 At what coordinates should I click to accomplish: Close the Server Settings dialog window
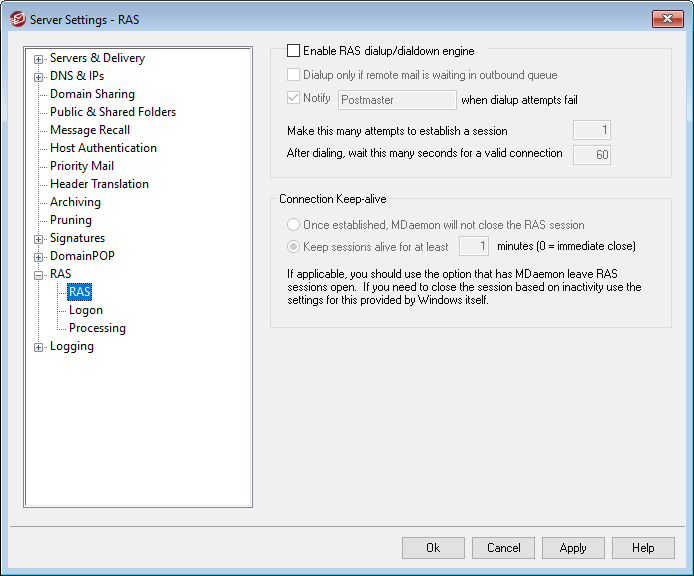665,18
